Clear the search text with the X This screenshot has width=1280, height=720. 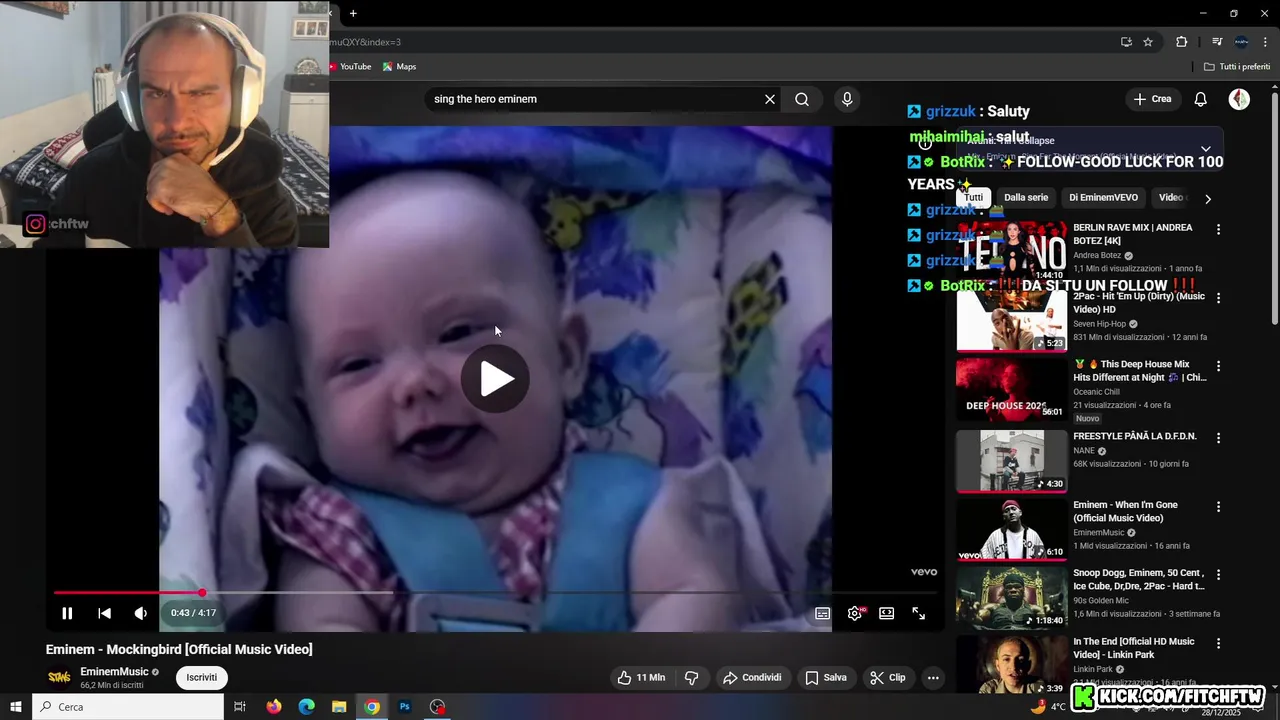pyautogui.click(x=770, y=99)
